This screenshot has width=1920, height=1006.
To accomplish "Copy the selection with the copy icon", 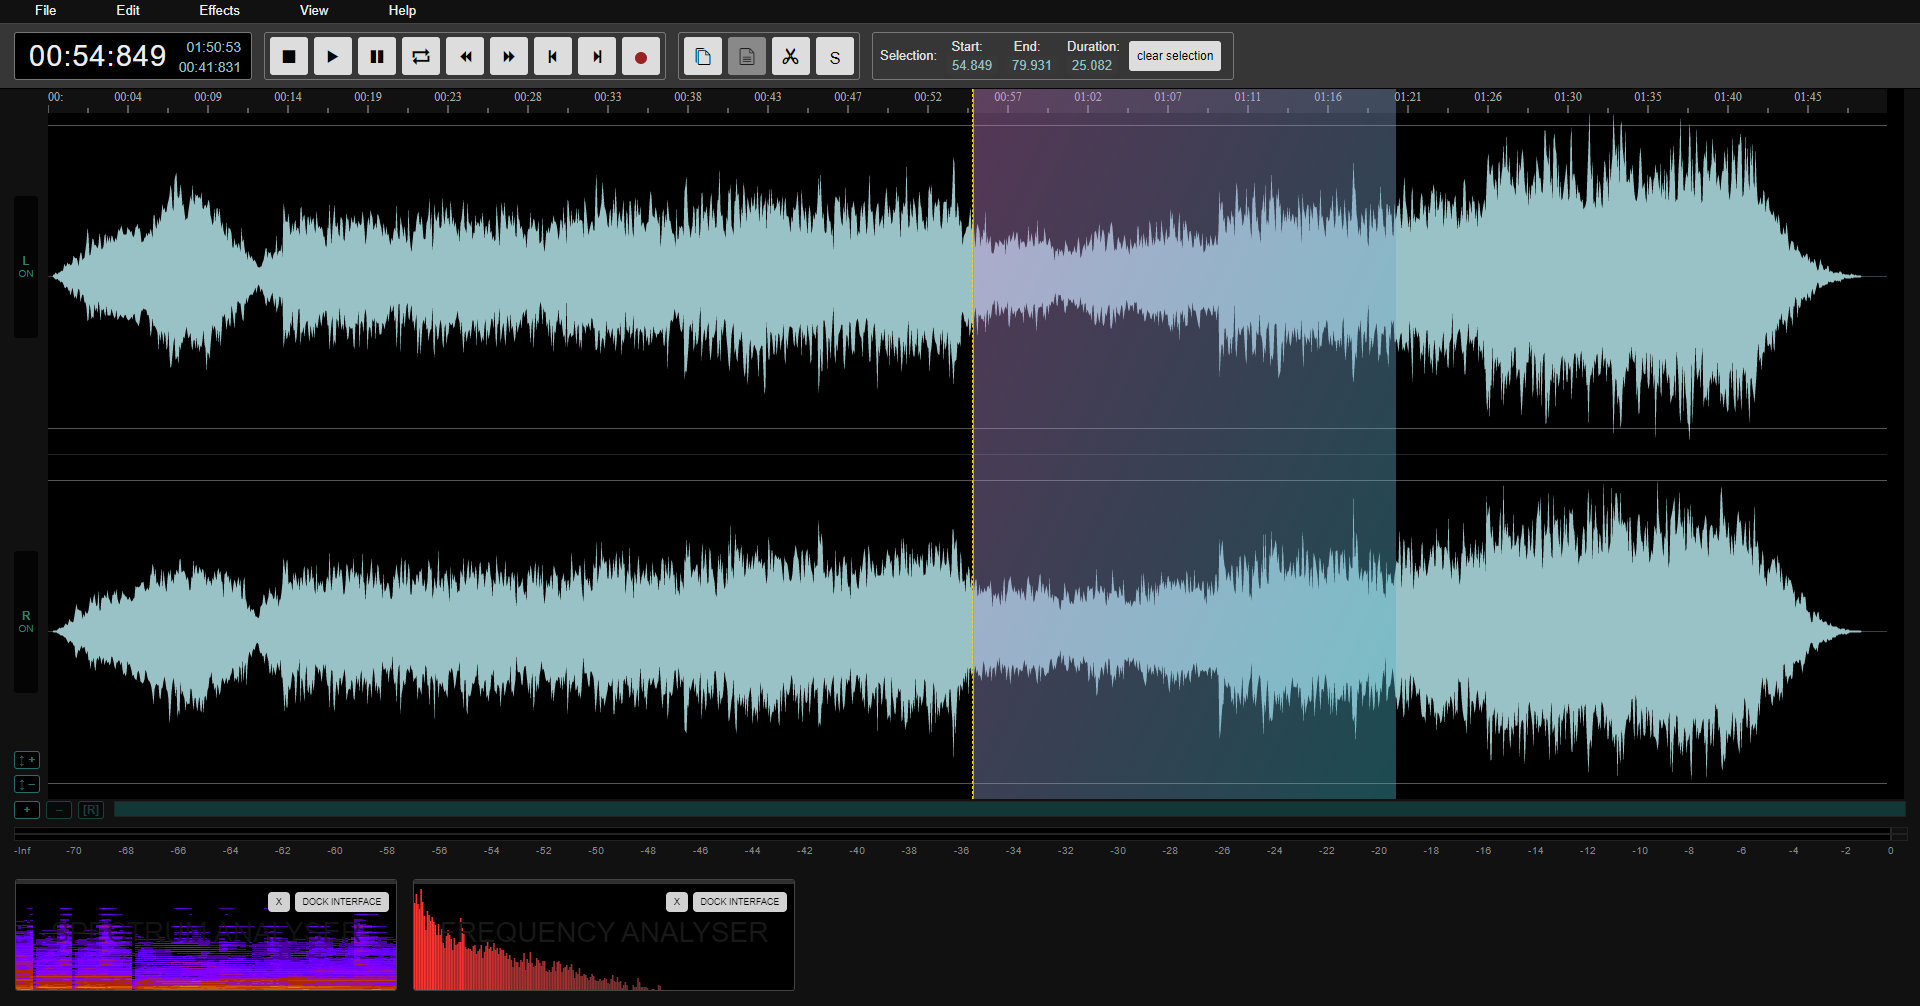I will pyautogui.click(x=703, y=56).
